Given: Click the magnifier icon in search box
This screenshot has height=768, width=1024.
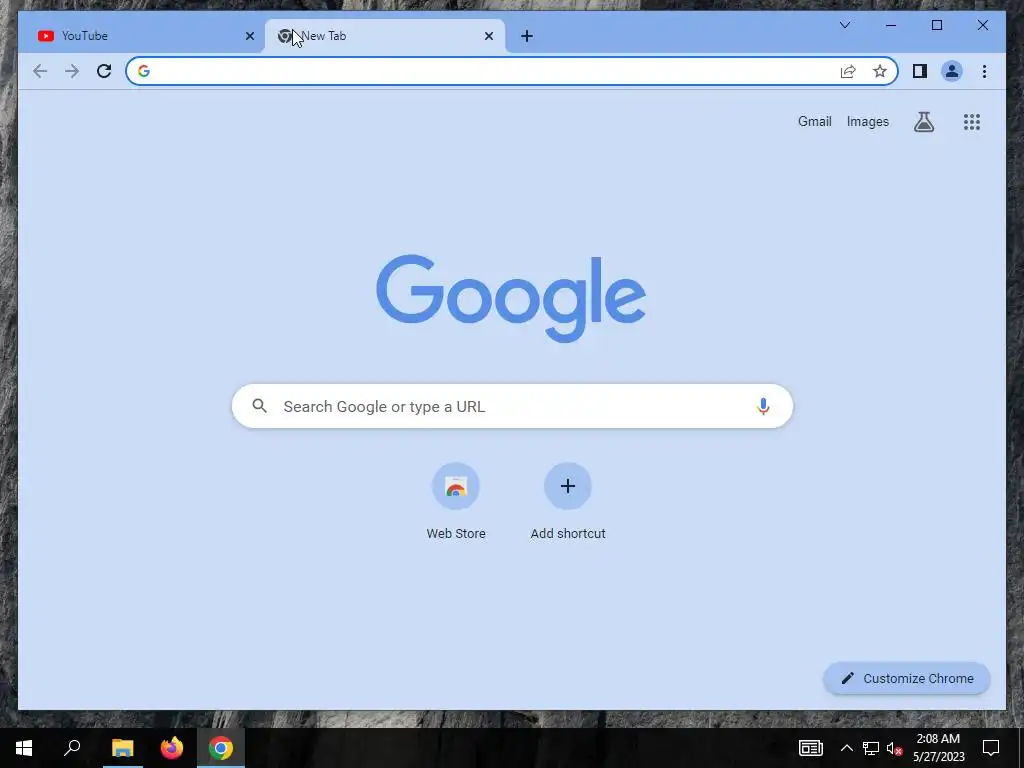Looking at the screenshot, I should point(259,406).
